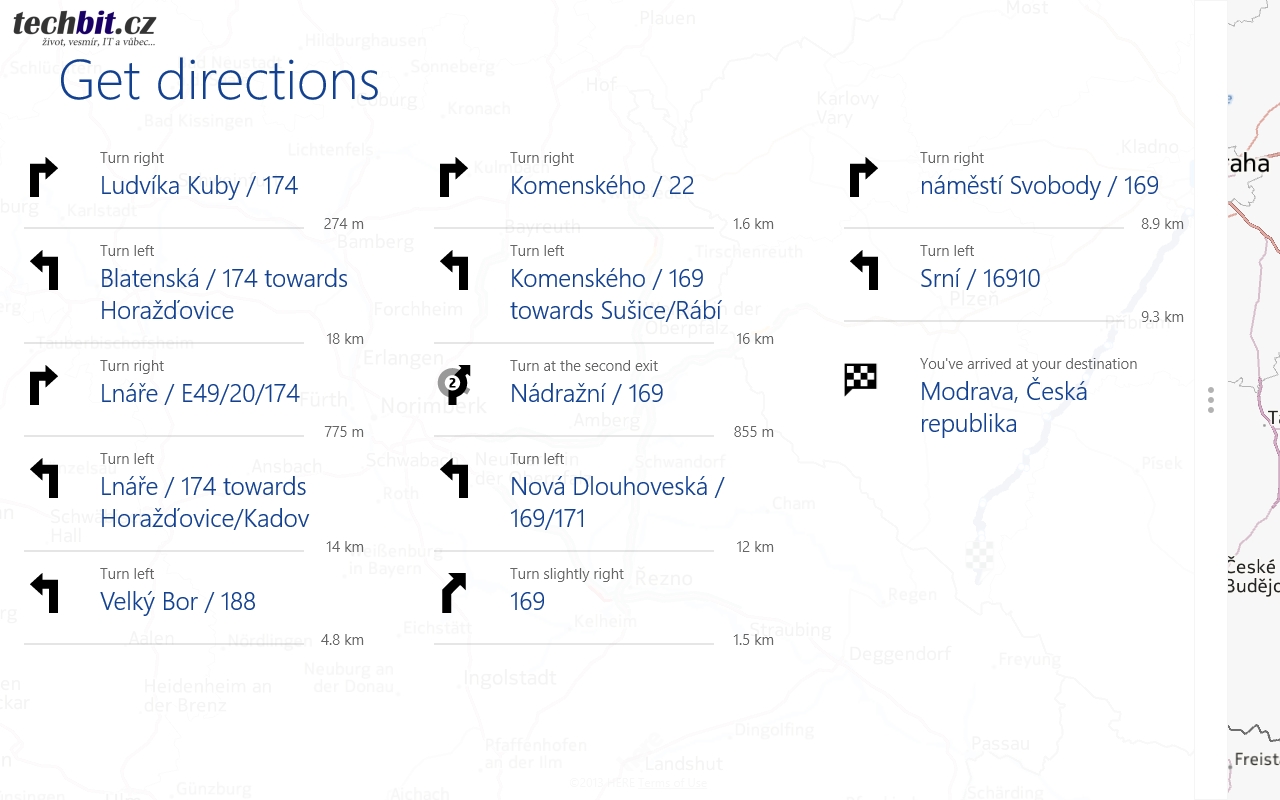Select Lnáře / E49/20/174 step
The height and width of the screenshot is (800, 1280).
(199, 394)
